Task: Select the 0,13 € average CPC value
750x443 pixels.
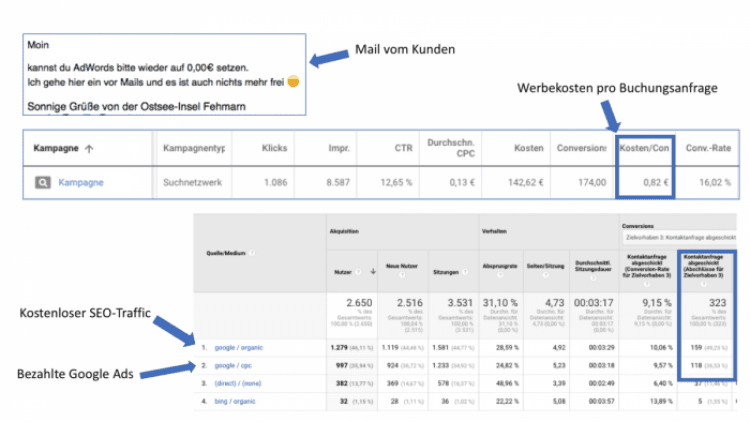Action: coord(462,182)
